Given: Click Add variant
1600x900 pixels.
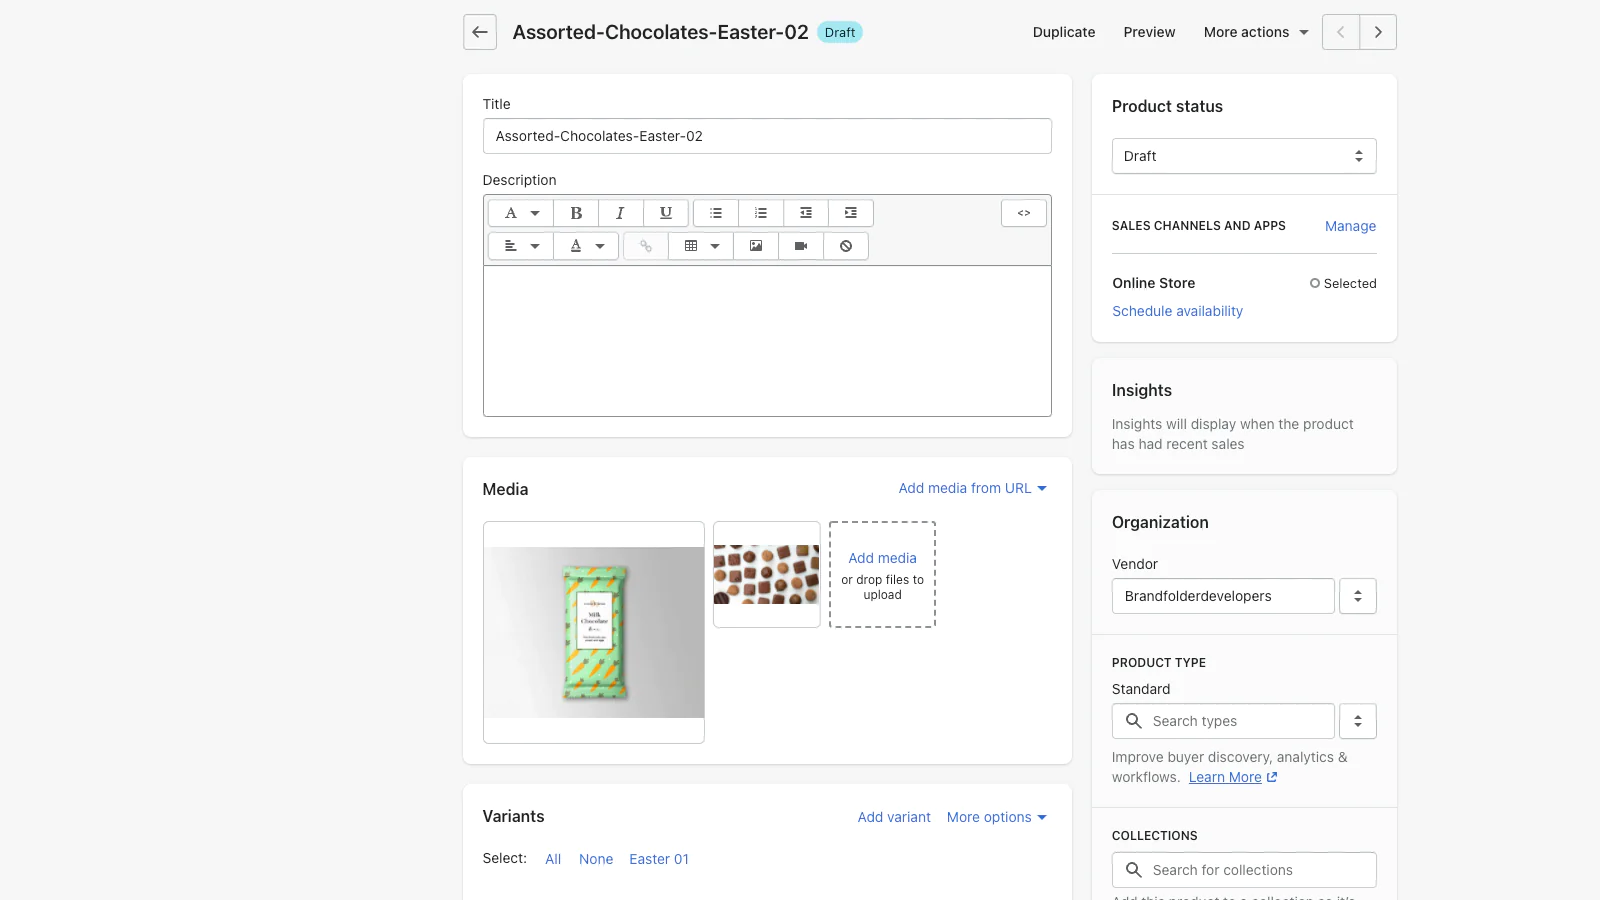Looking at the screenshot, I should click(x=894, y=817).
